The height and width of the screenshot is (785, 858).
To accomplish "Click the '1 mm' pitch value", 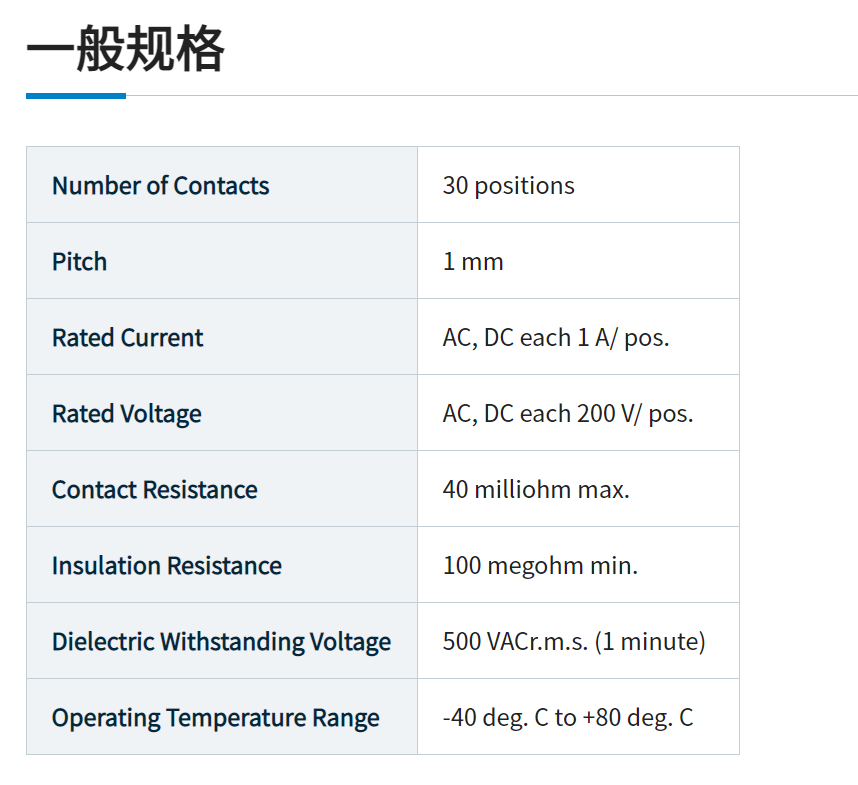I will [x=473, y=262].
